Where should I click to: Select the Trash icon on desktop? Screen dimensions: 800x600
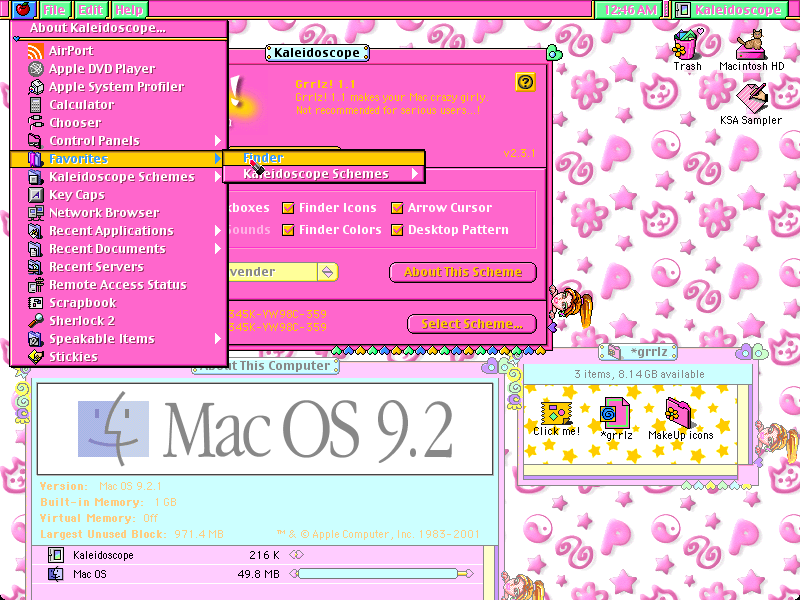click(x=686, y=44)
